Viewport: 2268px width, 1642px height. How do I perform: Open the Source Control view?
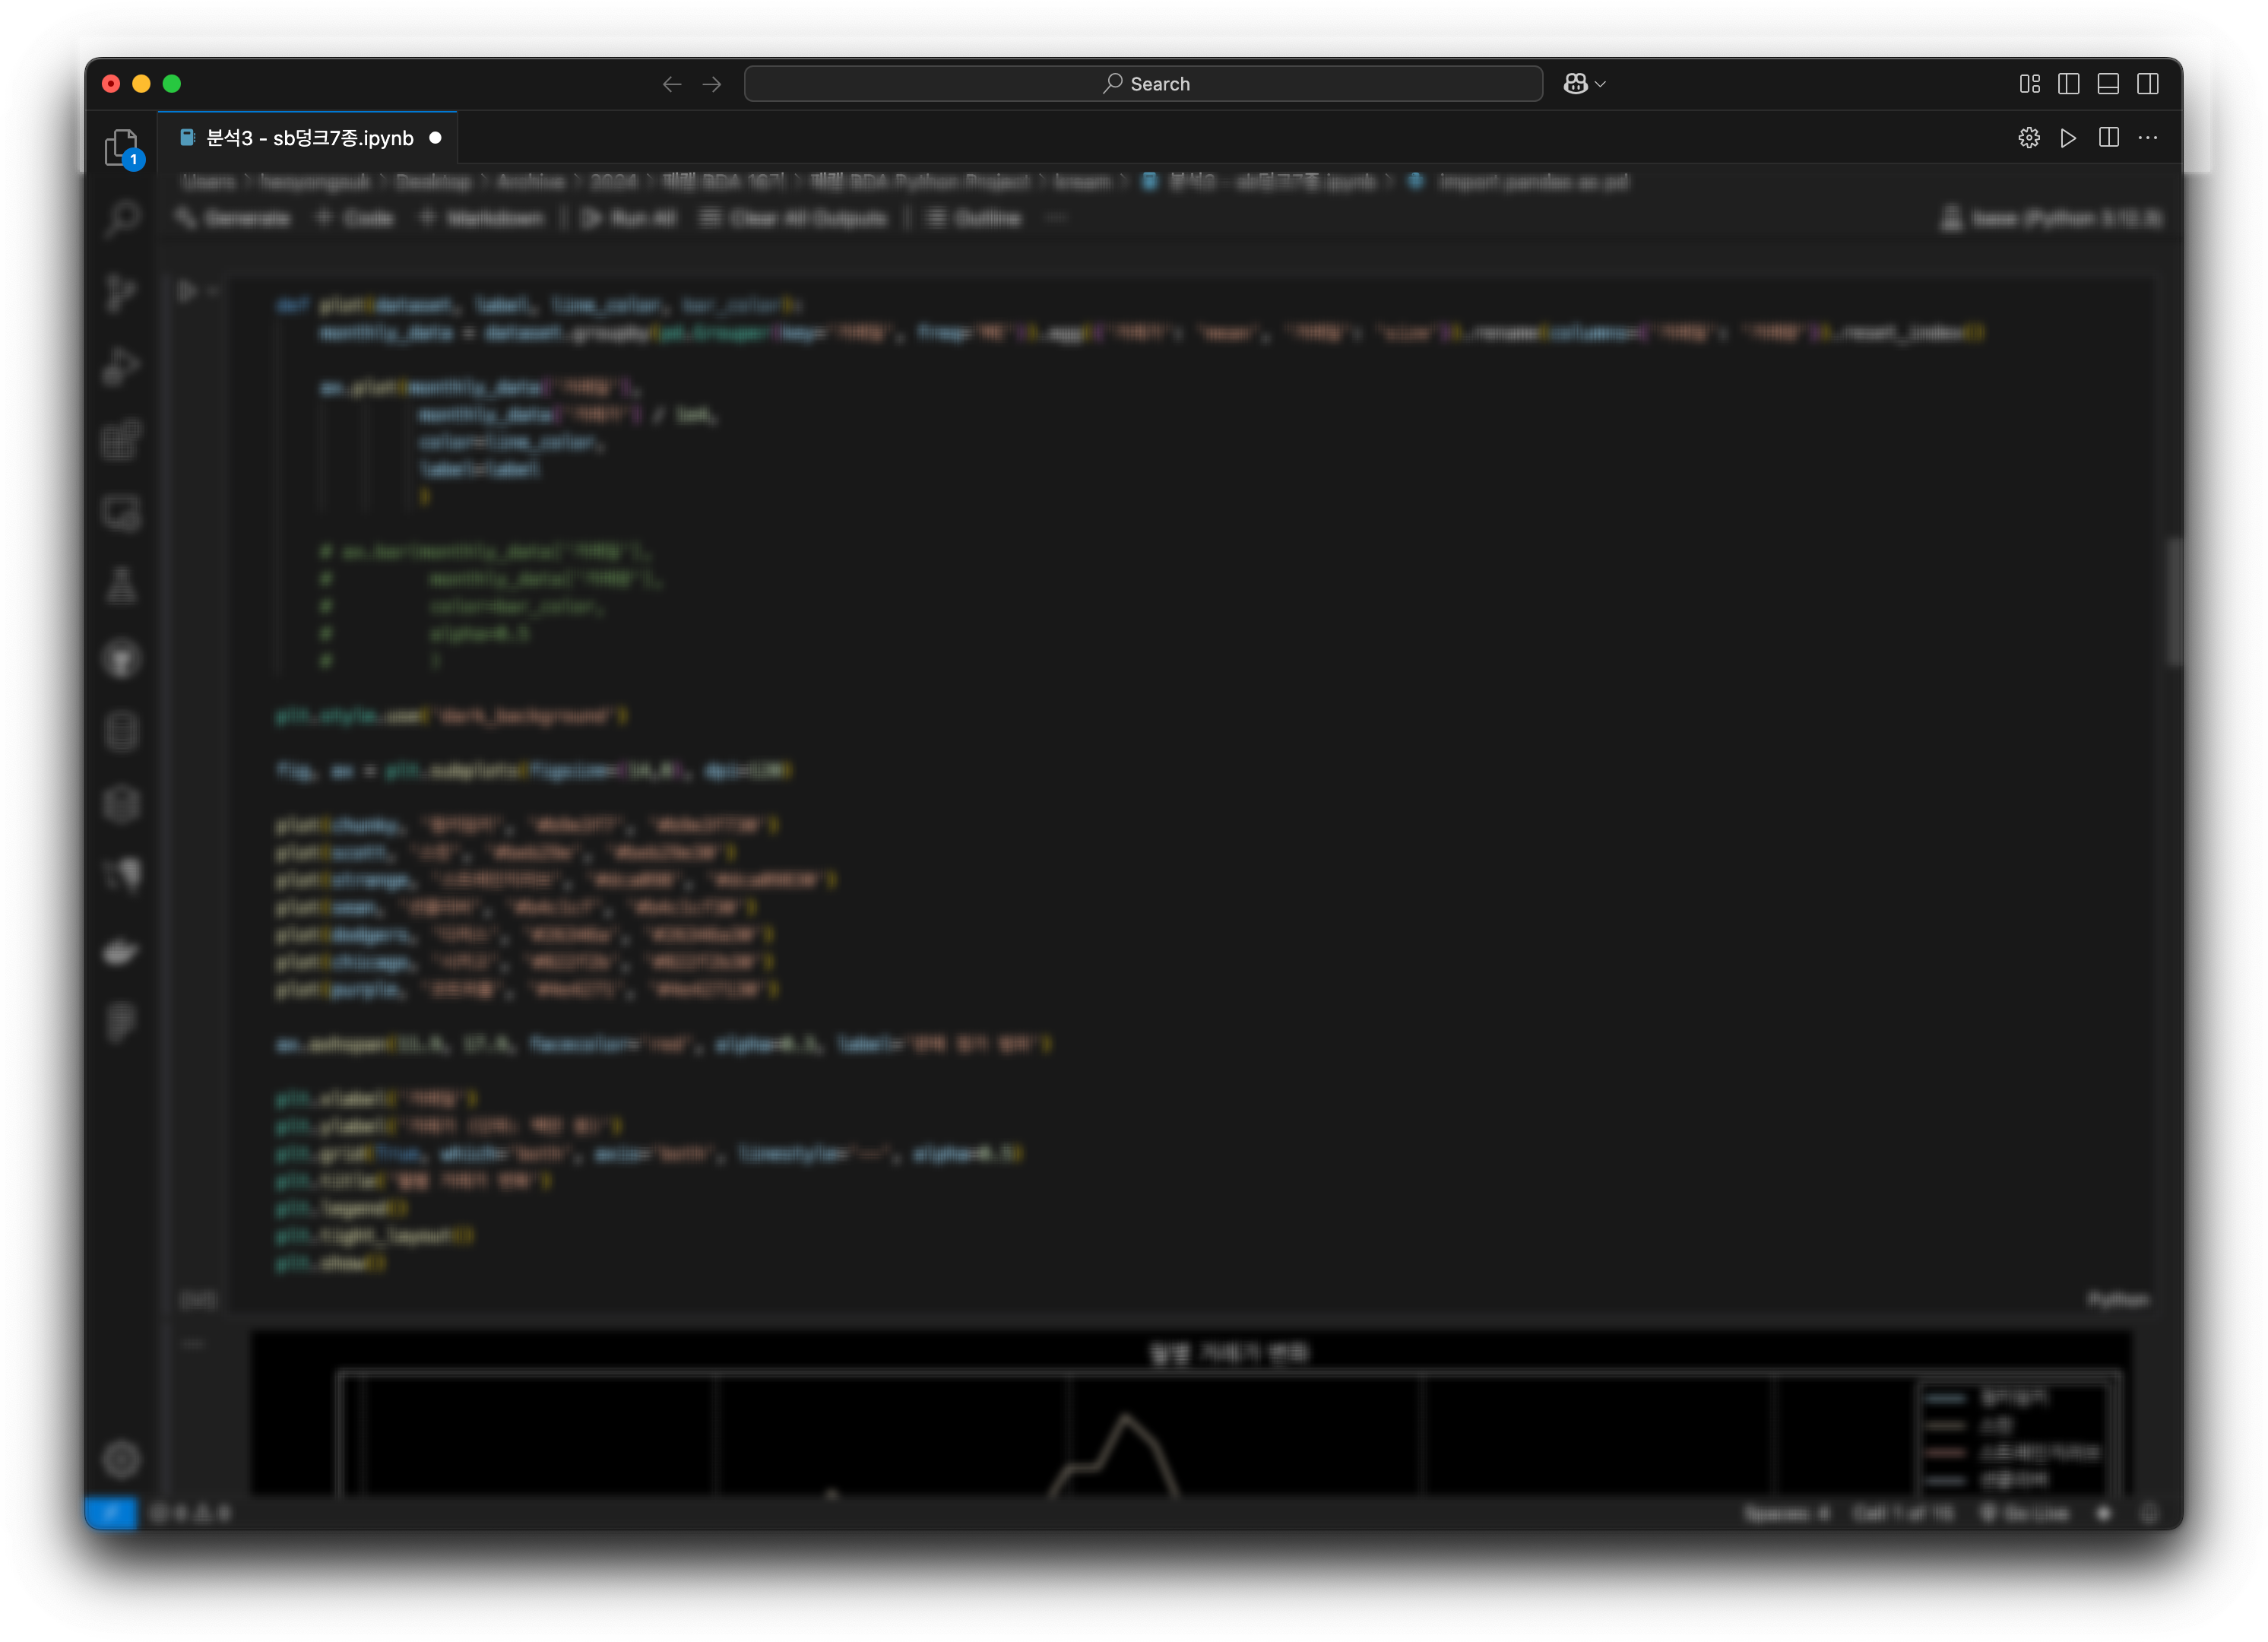(121, 293)
